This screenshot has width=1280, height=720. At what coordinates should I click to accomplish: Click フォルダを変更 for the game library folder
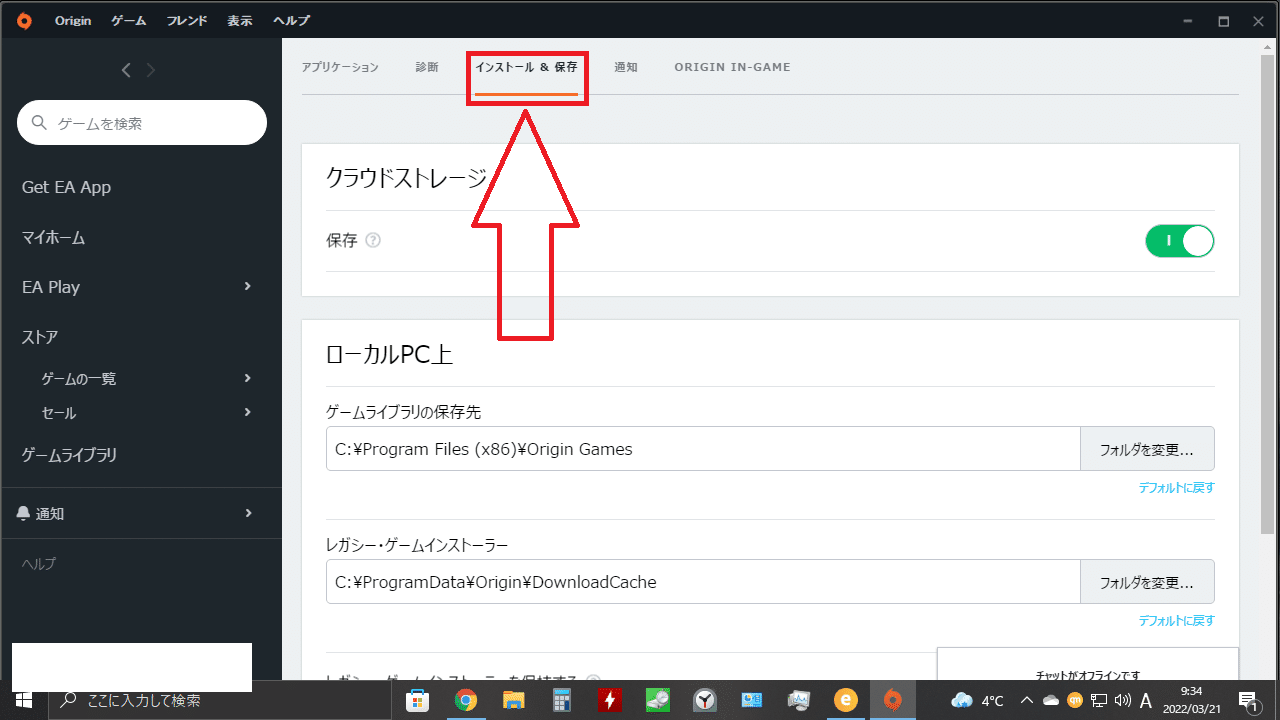(x=1147, y=448)
